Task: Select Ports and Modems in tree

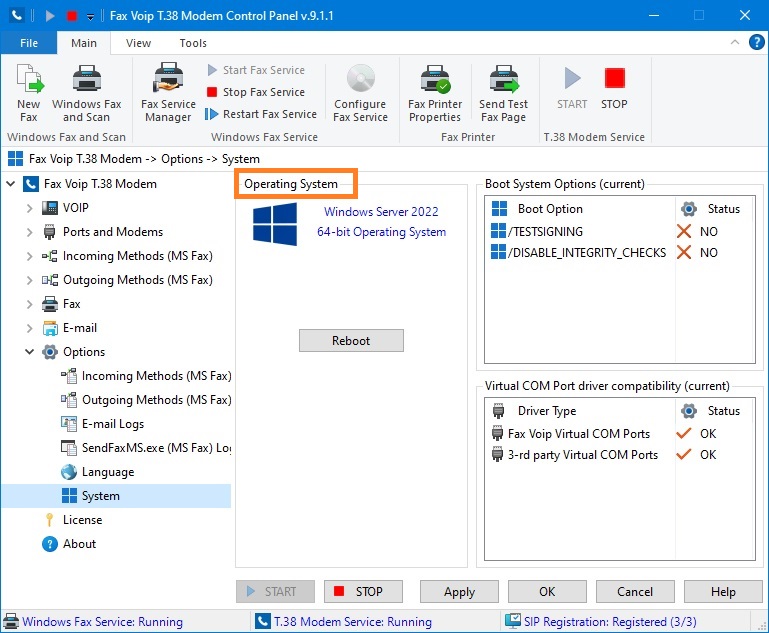Action: pos(113,232)
